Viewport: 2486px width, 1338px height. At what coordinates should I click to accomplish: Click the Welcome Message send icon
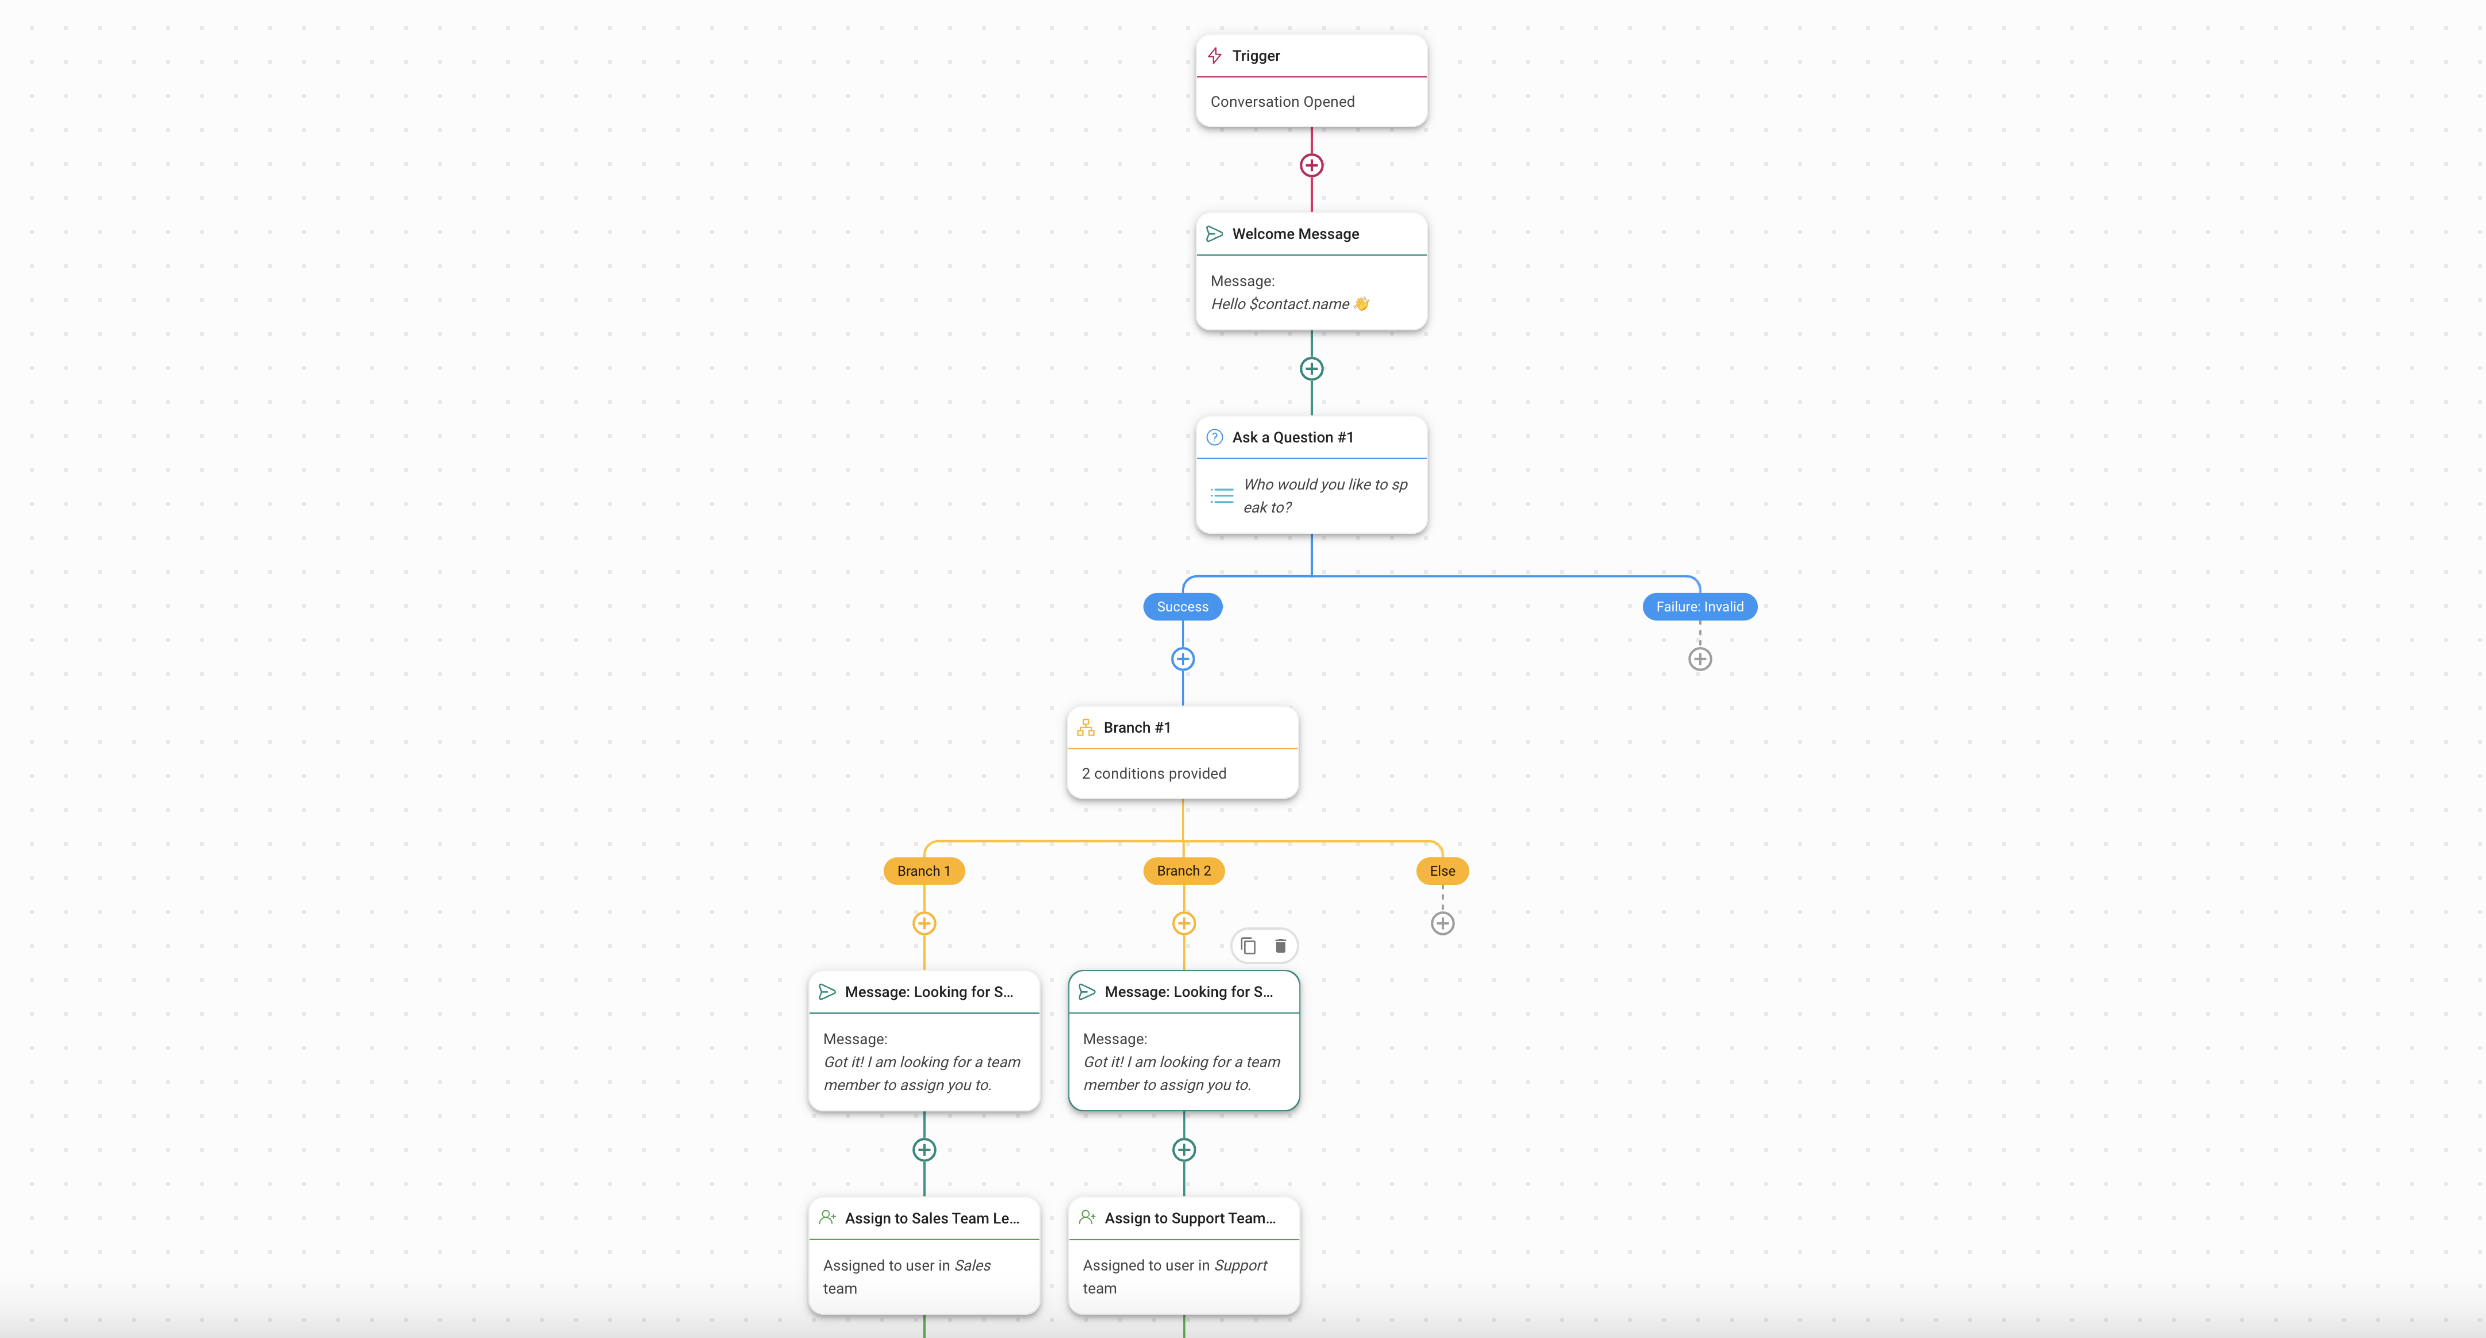point(1214,232)
